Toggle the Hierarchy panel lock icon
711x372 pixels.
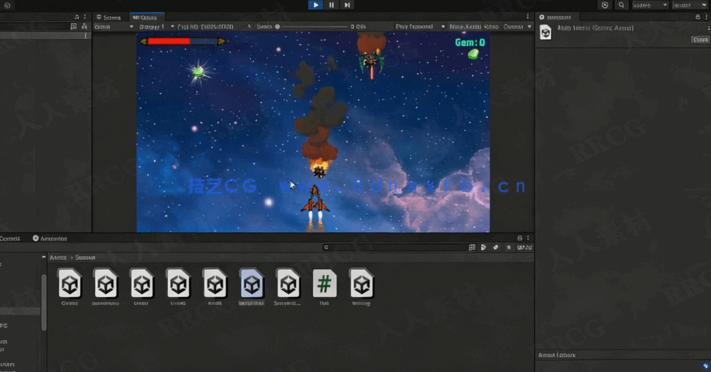(77, 17)
